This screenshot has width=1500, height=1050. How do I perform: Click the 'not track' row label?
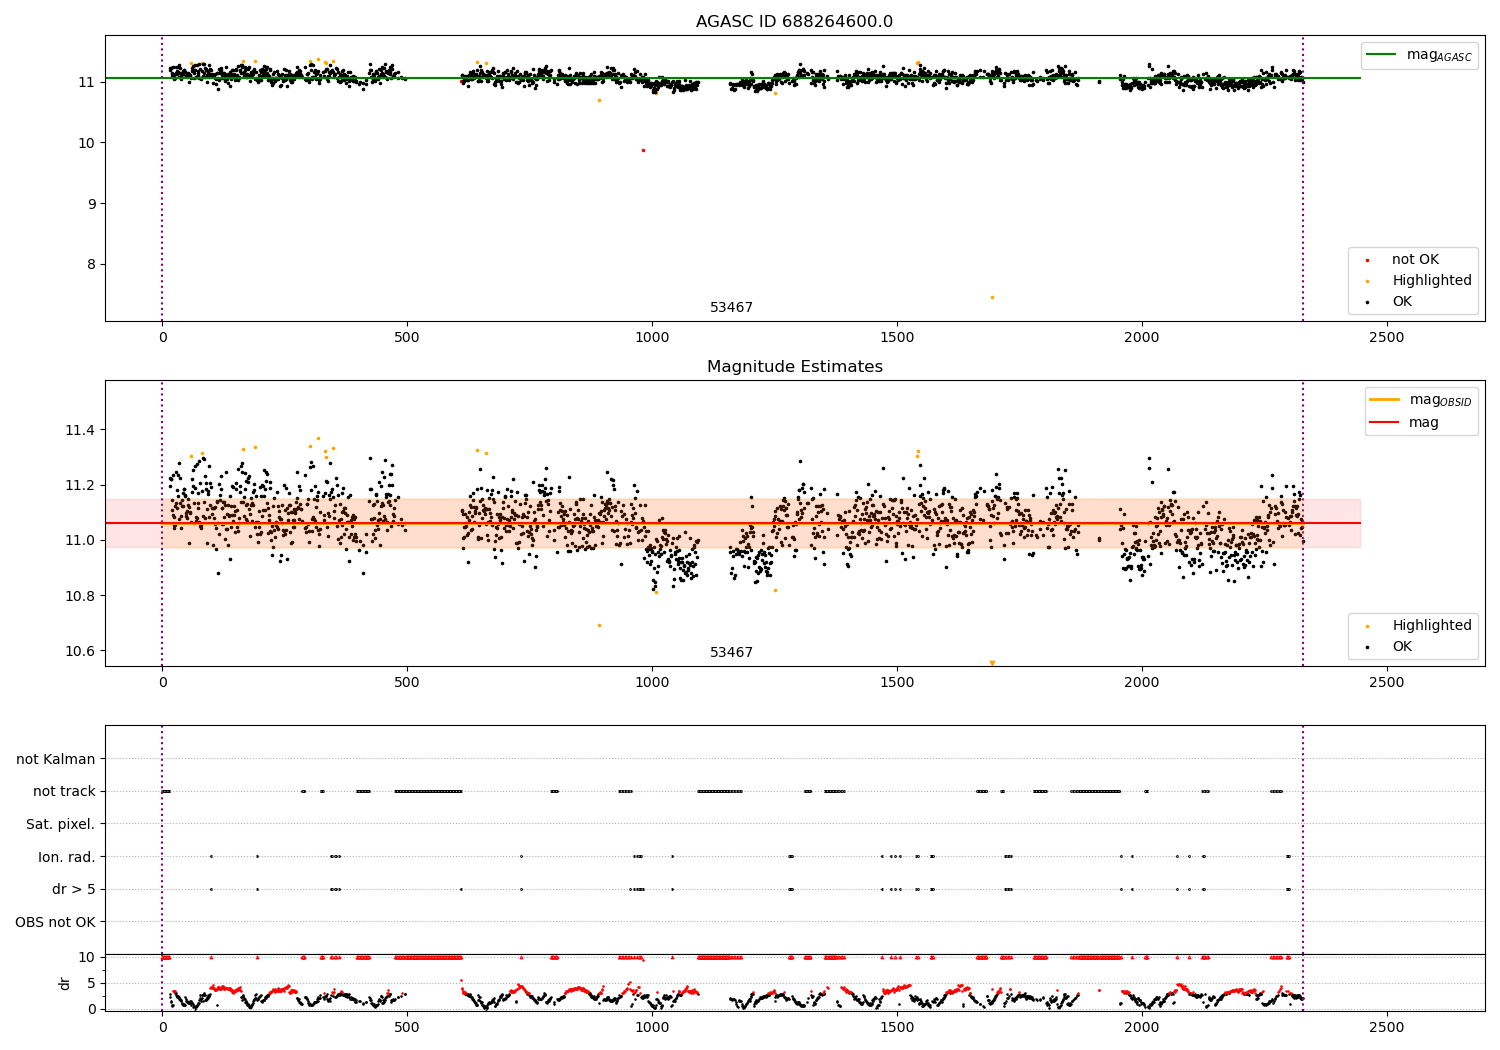(64, 792)
